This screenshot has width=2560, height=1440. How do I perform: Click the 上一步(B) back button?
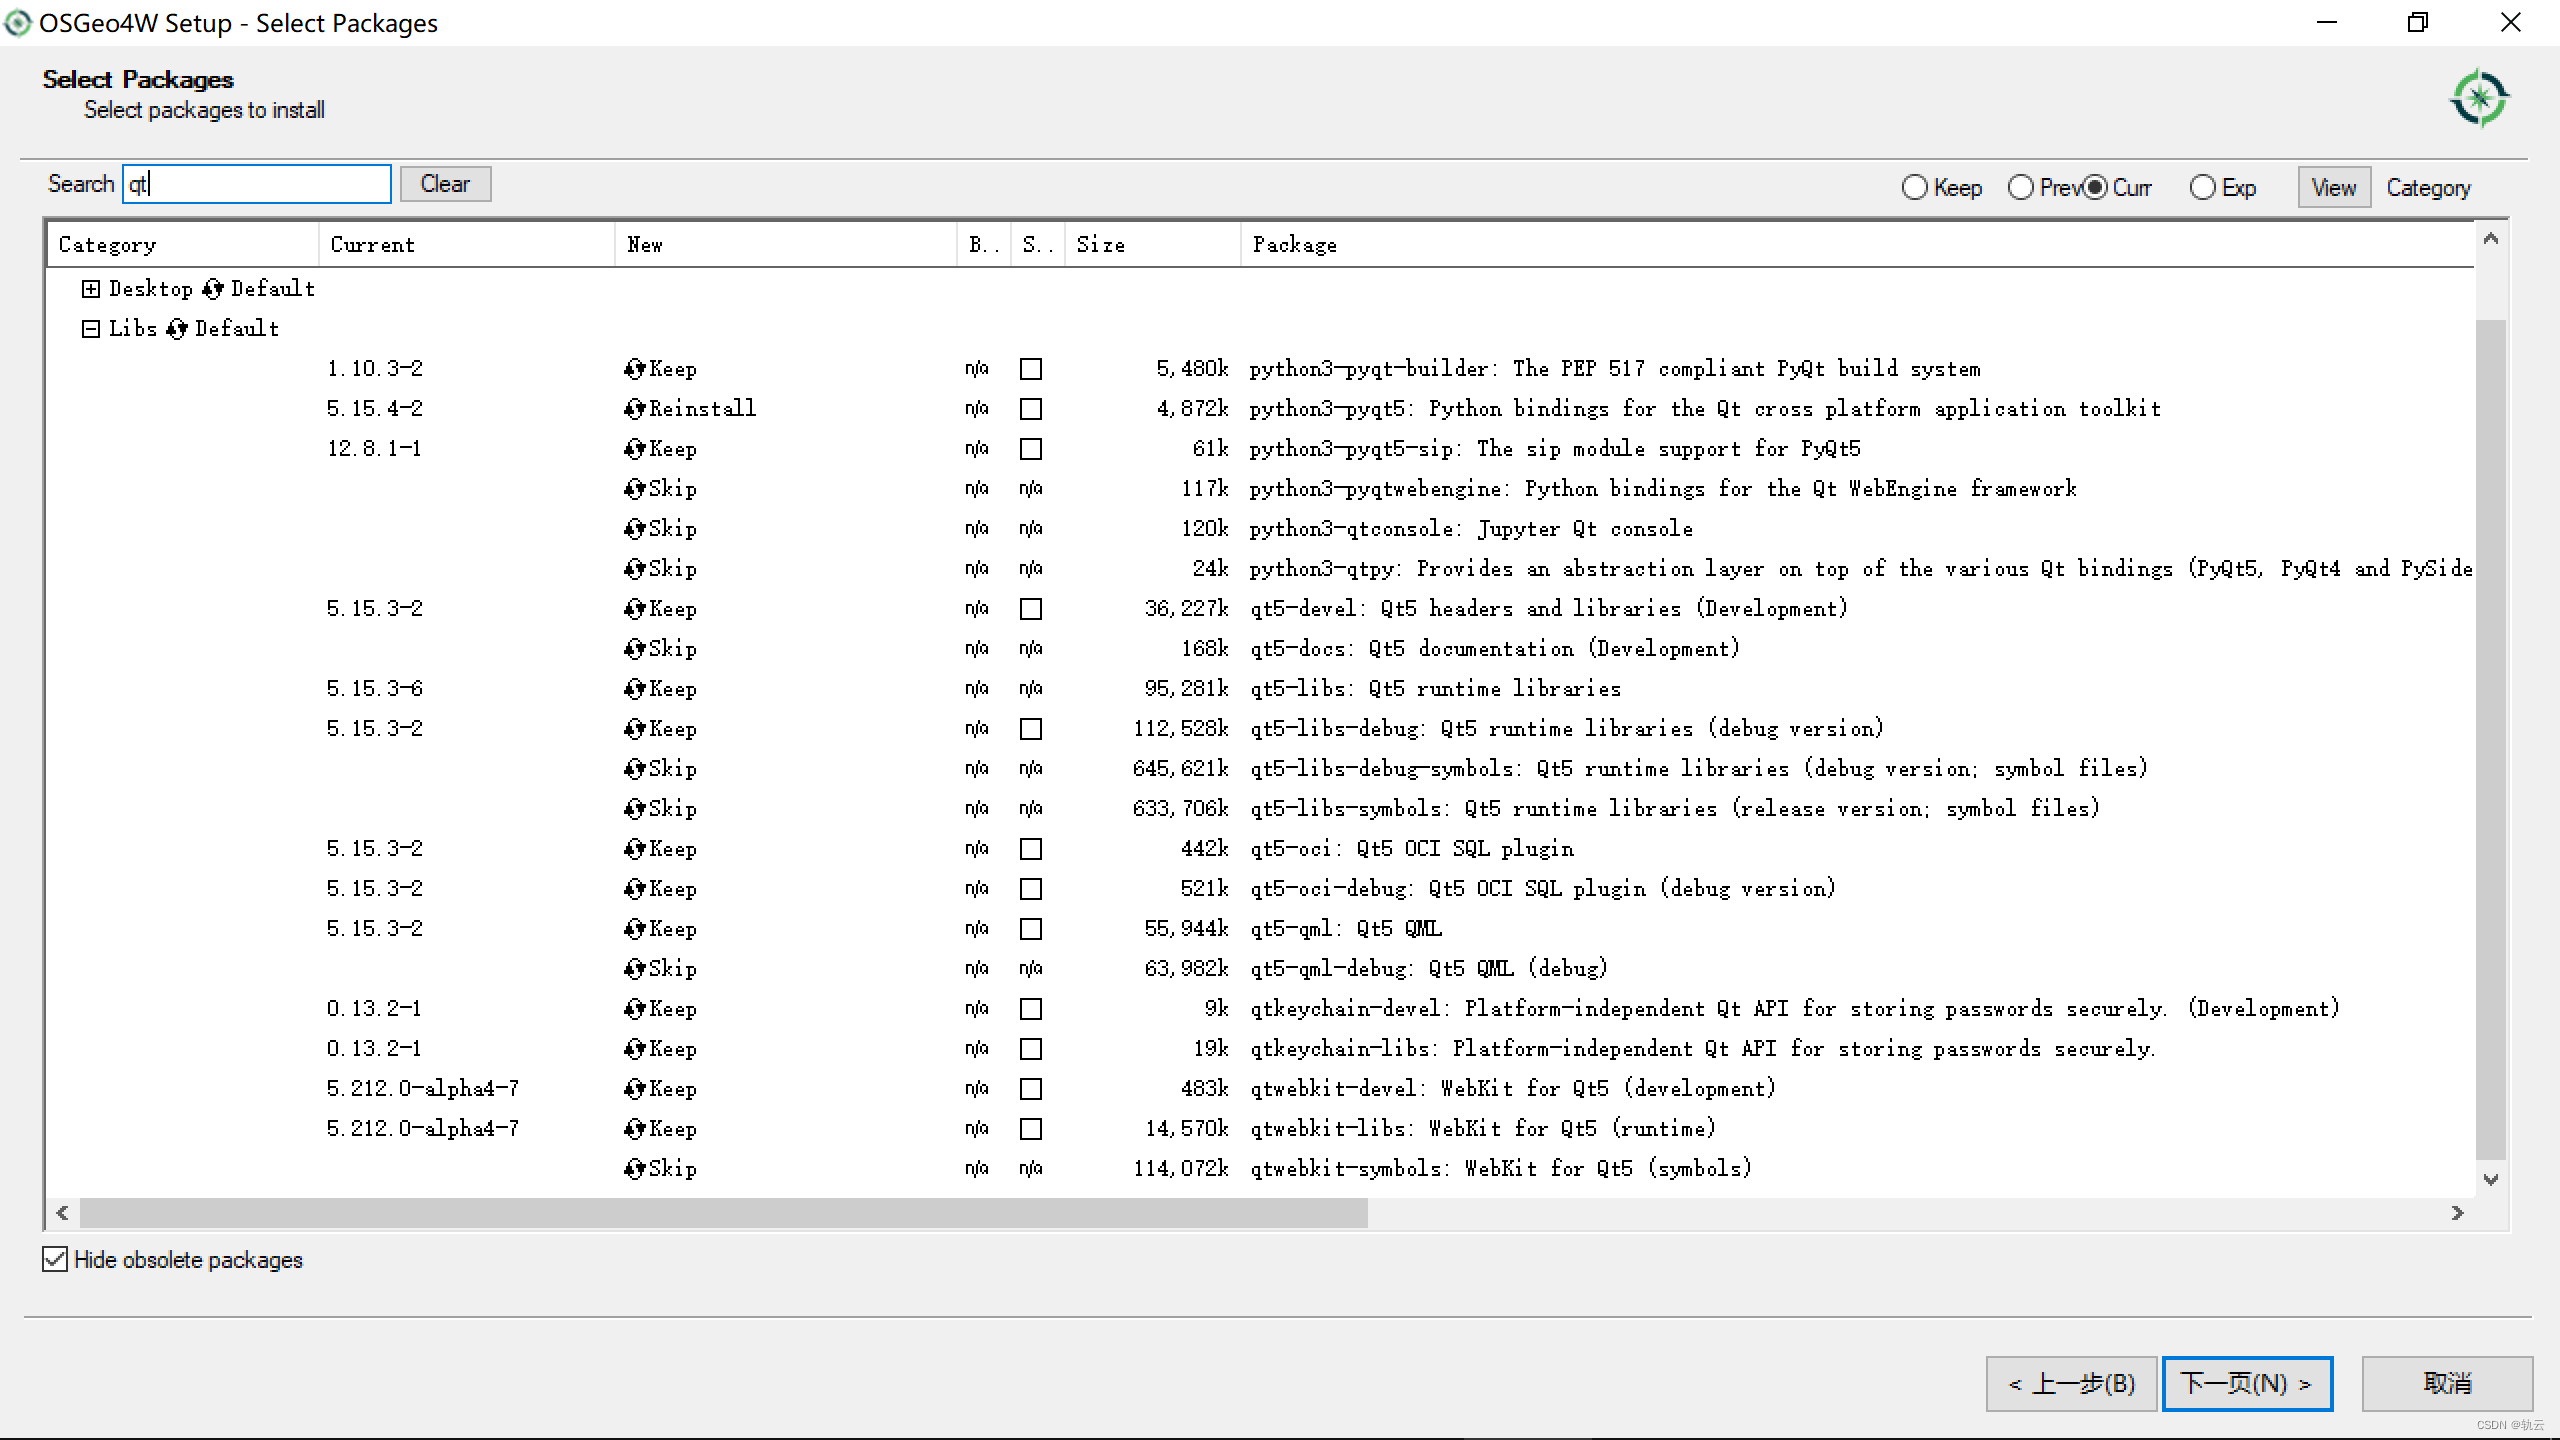2071,1384
